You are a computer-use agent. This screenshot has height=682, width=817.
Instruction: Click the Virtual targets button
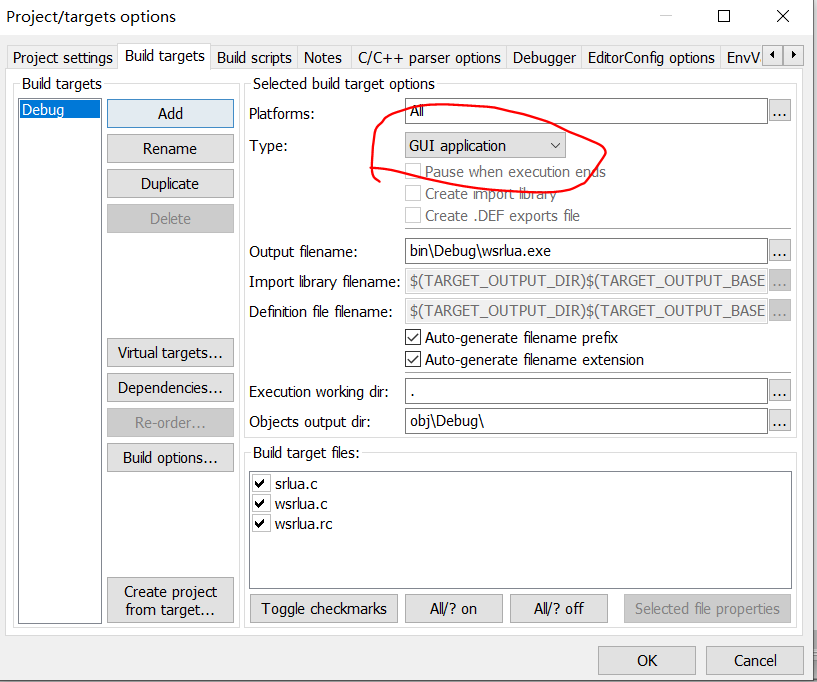click(x=170, y=353)
